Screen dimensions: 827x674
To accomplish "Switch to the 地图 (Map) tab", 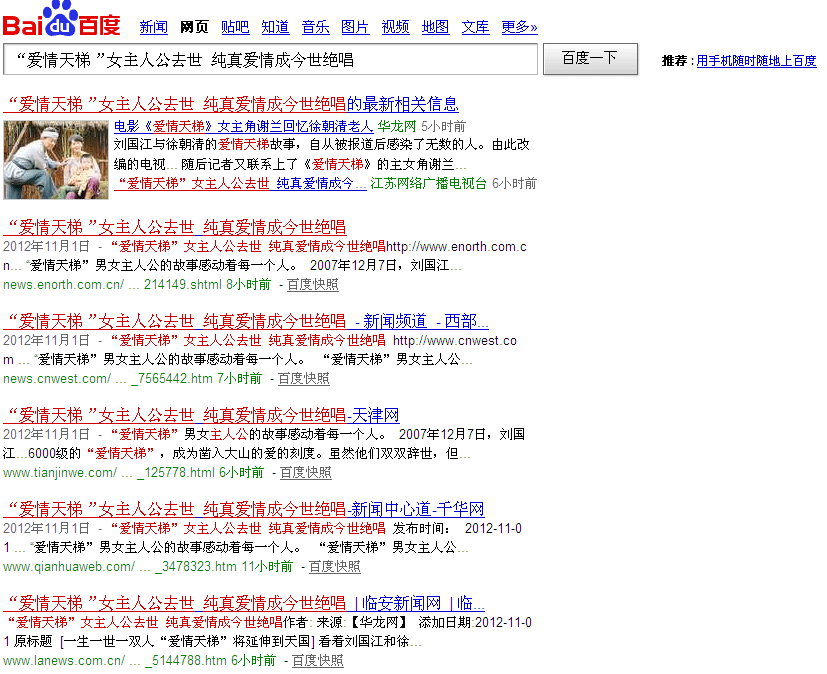I will click(435, 27).
